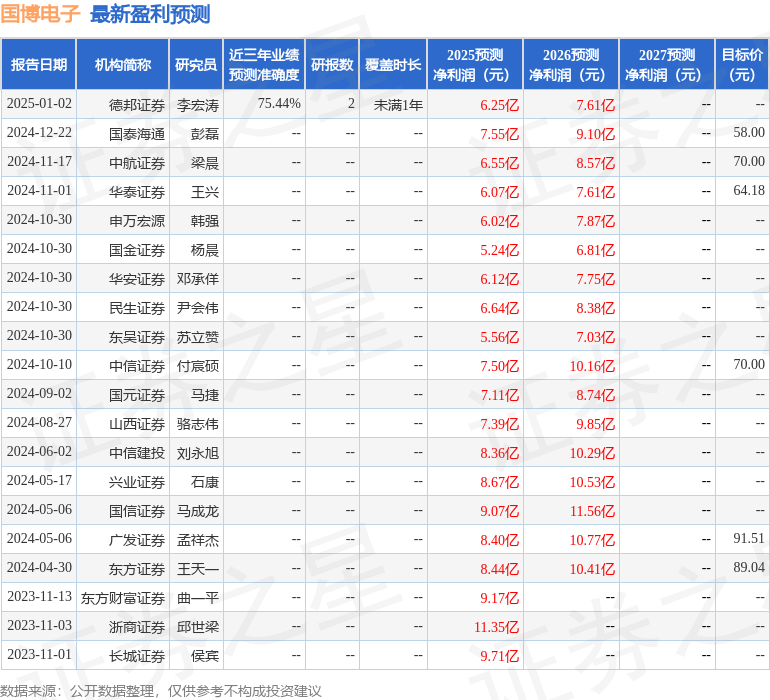Image resolution: width=770 pixels, height=700 pixels.
Task: Click the 11.35亿 profit forecast value
Action: coord(497,627)
